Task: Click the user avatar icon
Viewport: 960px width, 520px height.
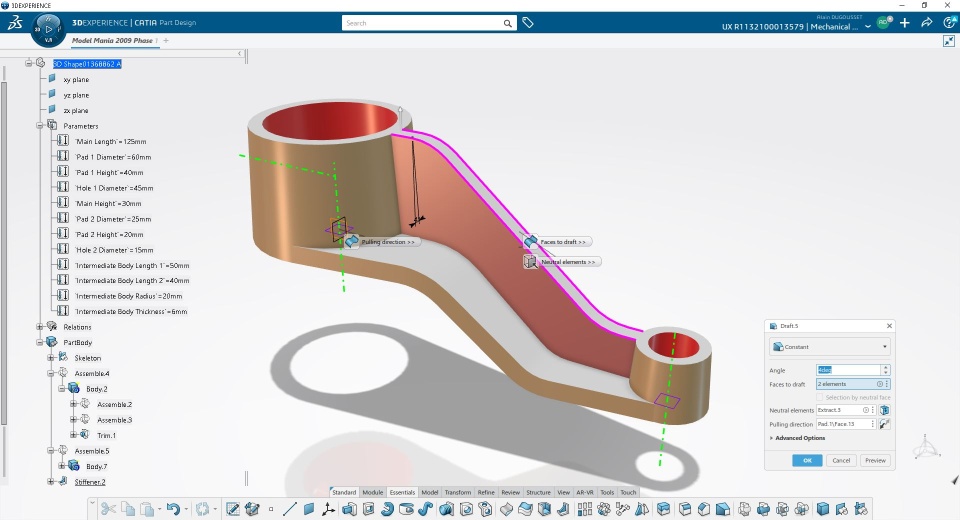Action: pos(883,23)
